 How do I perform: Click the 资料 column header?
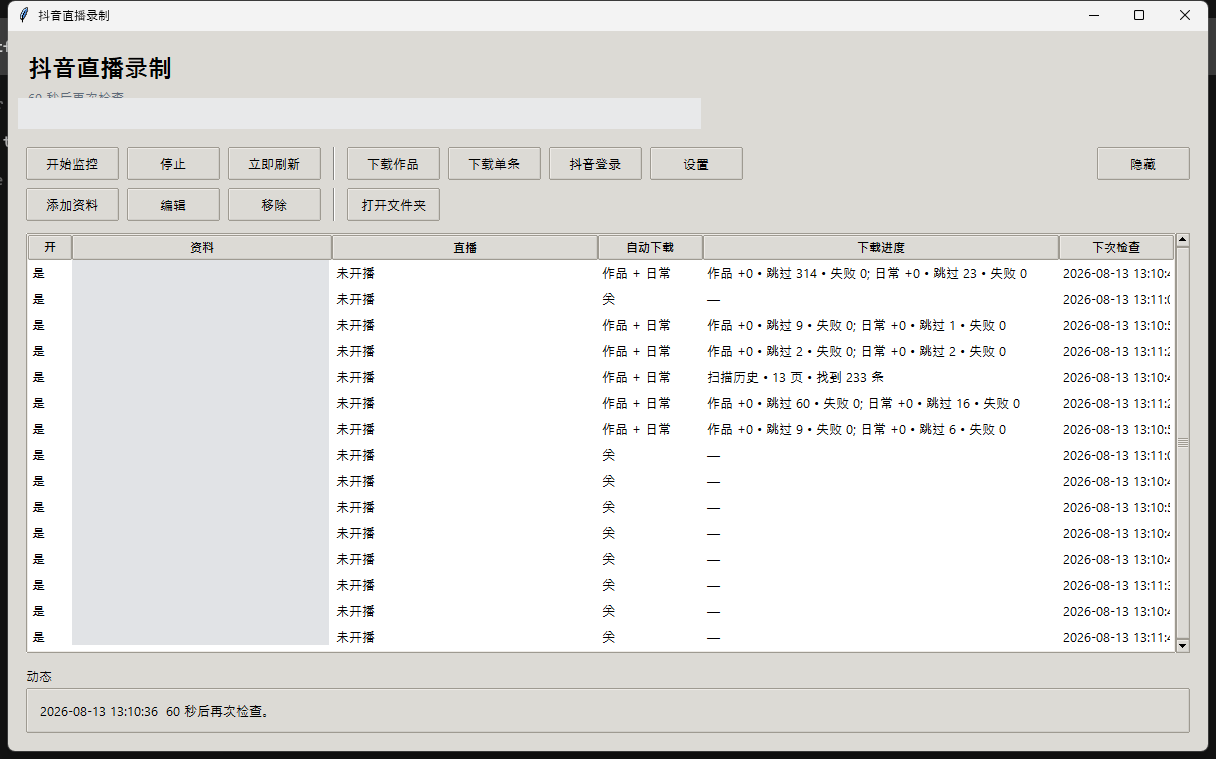pyautogui.click(x=202, y=247)
